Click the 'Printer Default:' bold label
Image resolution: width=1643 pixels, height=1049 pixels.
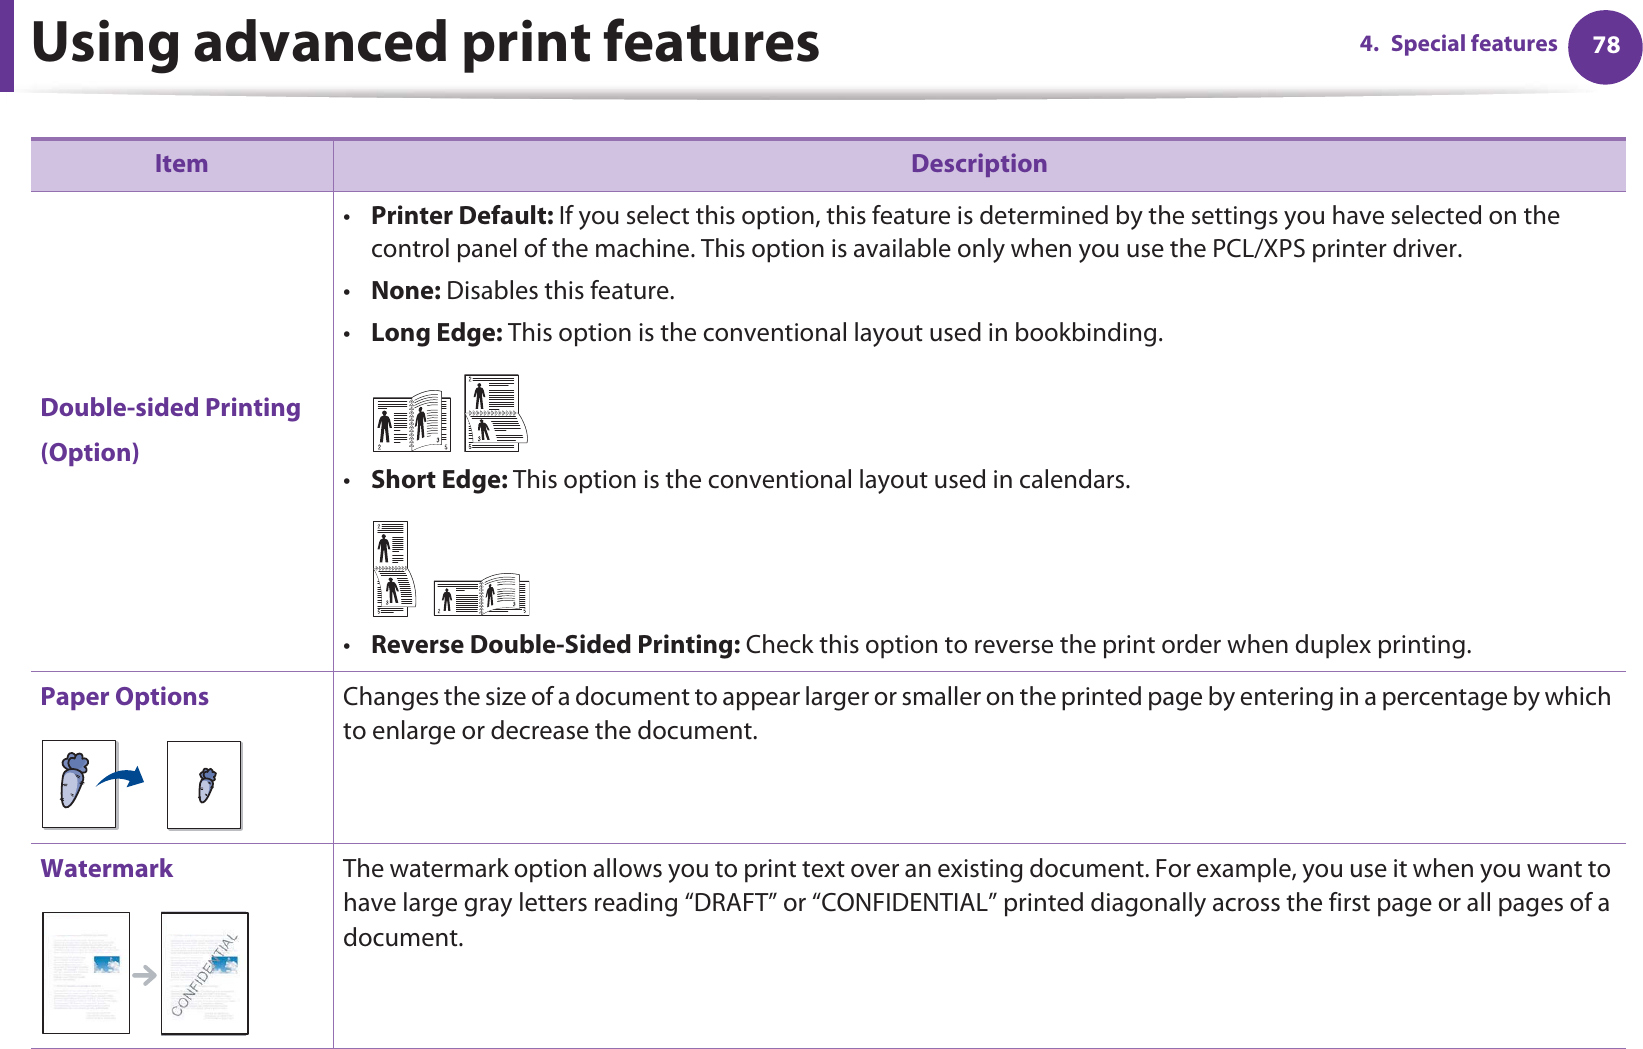(461, 216)
